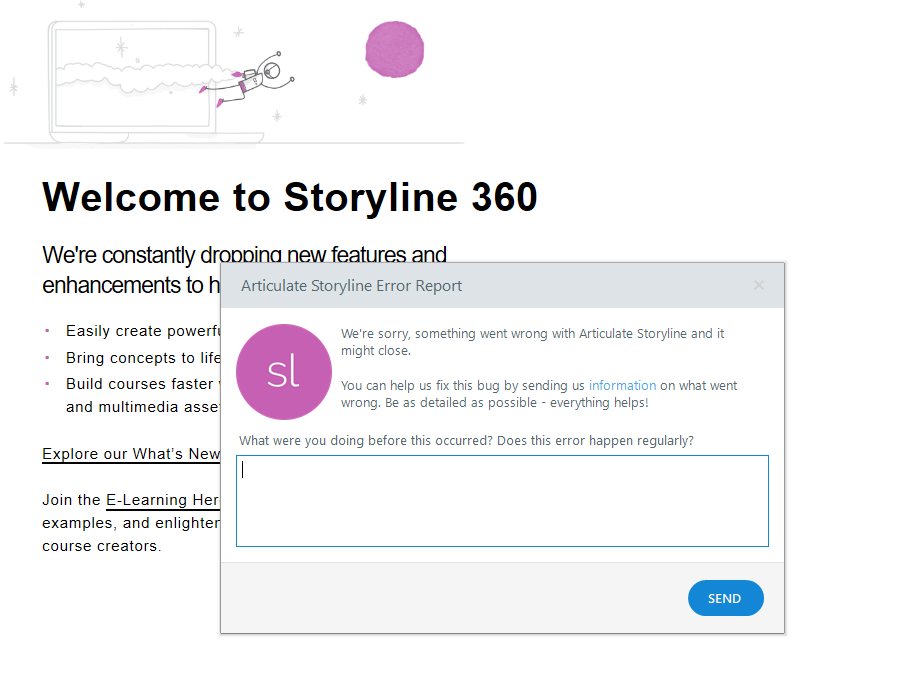Click the pink Storyline 'sl' logo
The height and width of the screenshot is (685, 924).
283,371
